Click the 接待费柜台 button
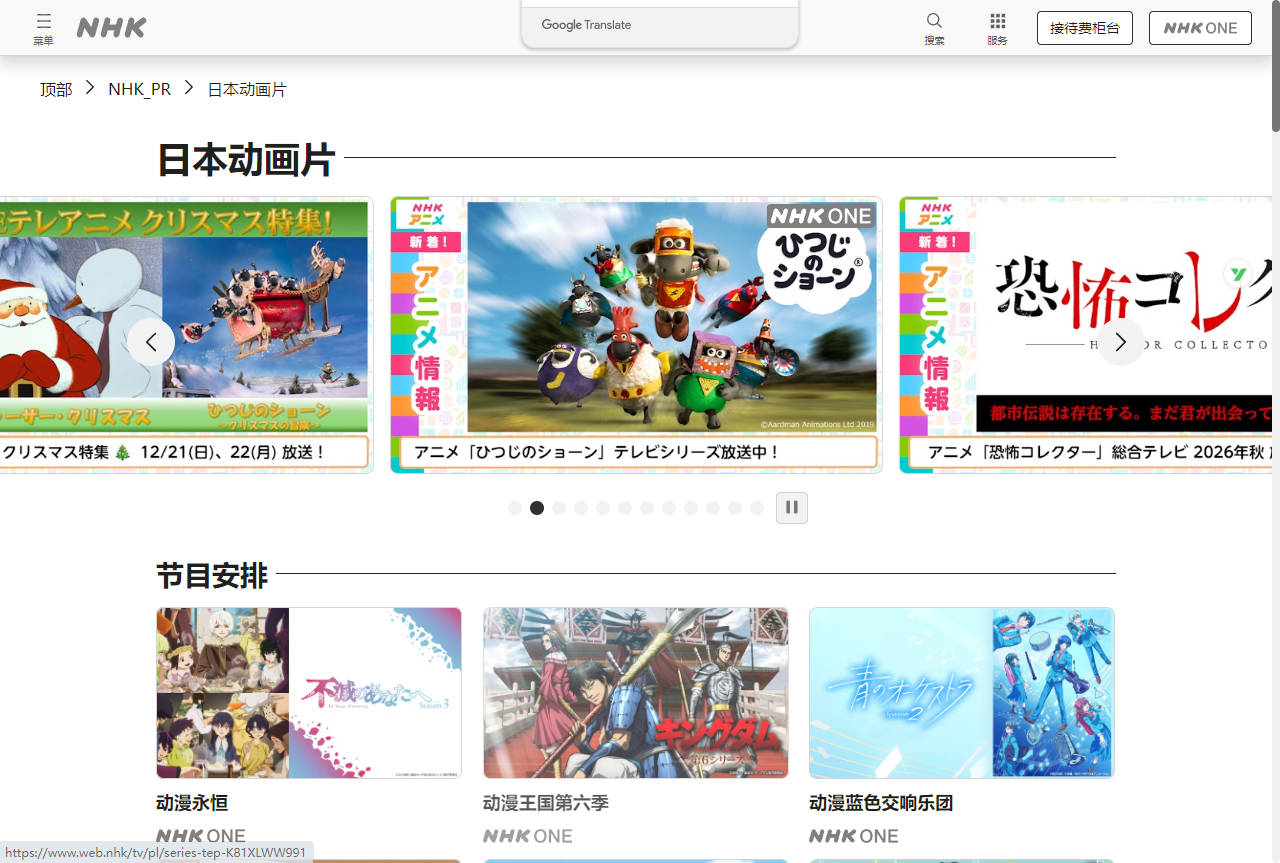Viewport: 1280px width, 863px height. coord(1084,27)
